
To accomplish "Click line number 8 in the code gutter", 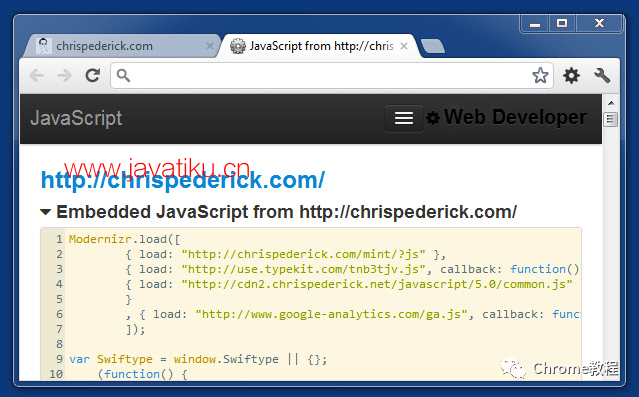I will (x=59, y=344).
